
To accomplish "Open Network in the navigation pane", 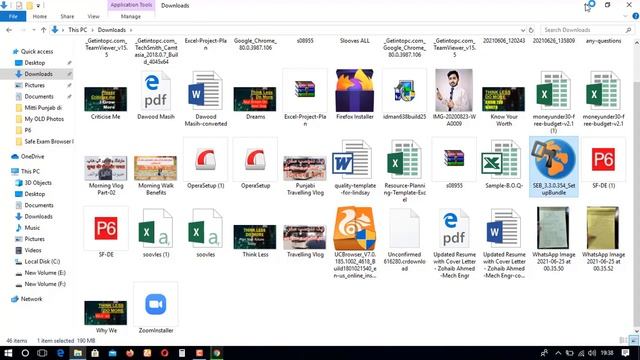I will point(31,299).
